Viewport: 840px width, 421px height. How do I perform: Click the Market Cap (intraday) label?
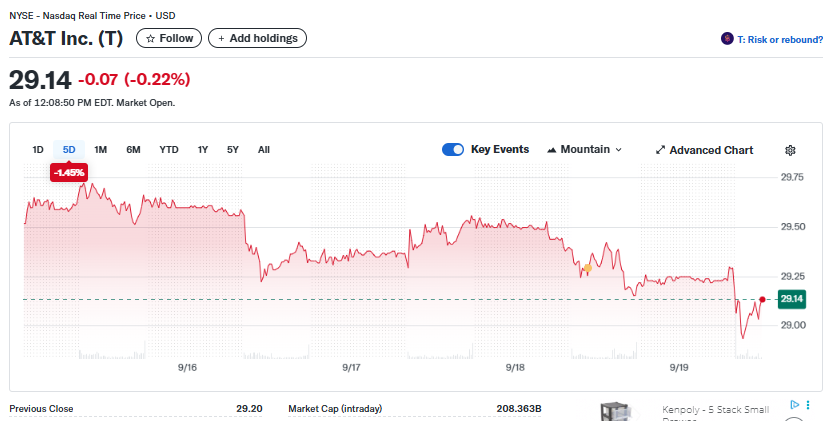click(335, 409)
